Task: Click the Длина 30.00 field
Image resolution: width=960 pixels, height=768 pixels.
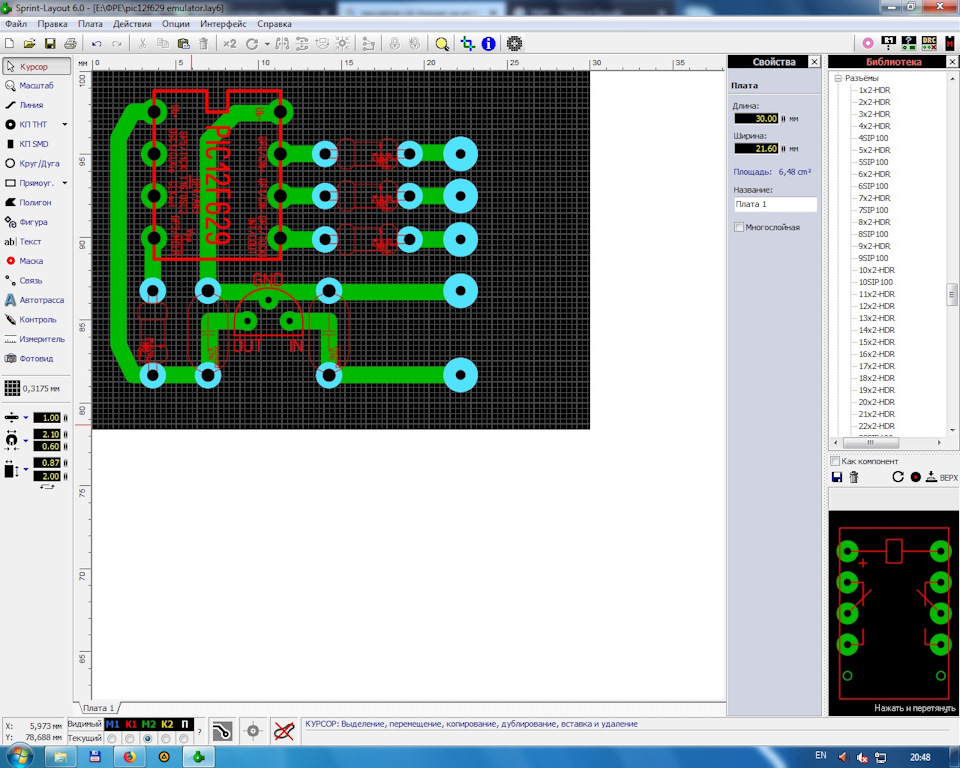Action: [756, 118]
